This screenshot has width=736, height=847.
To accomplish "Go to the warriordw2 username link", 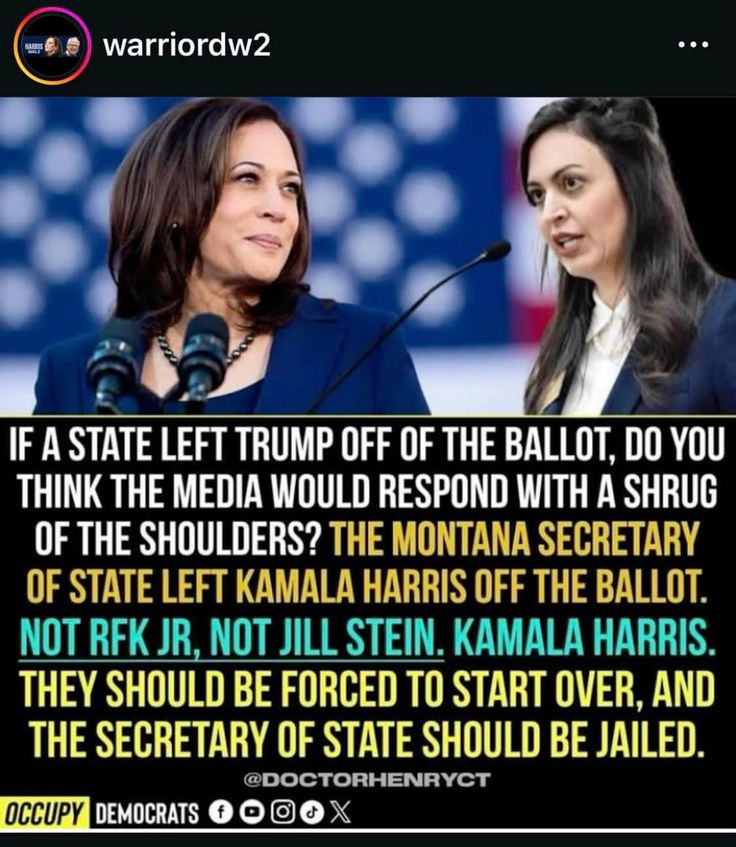I will pos(186,45).
